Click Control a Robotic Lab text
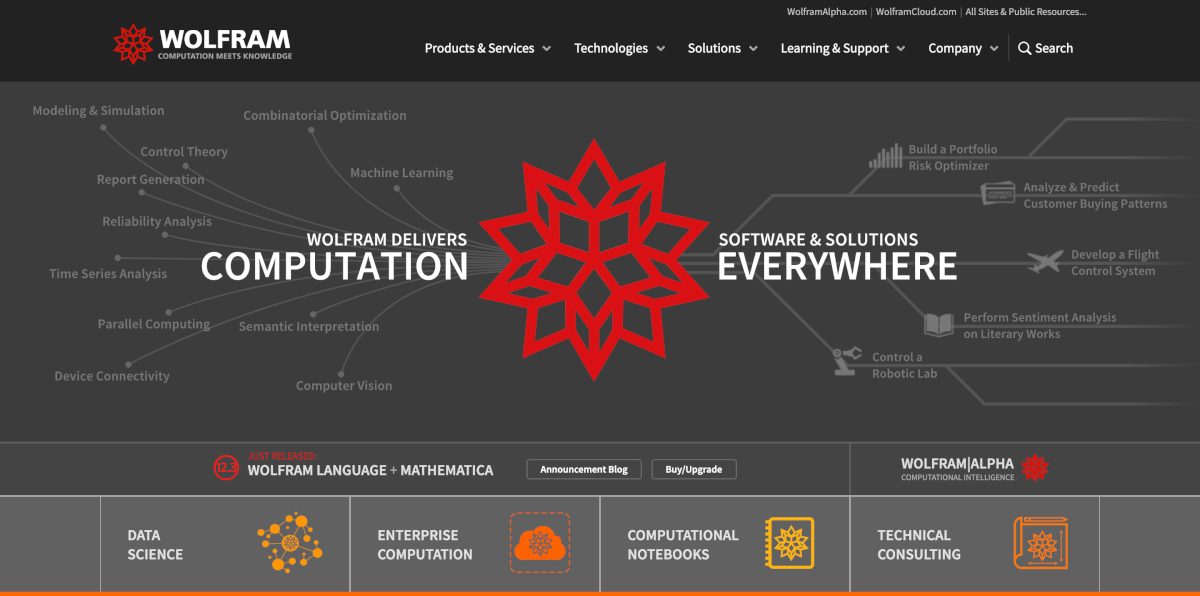The height and width of the screenshot is (596, 1200). 904,365
